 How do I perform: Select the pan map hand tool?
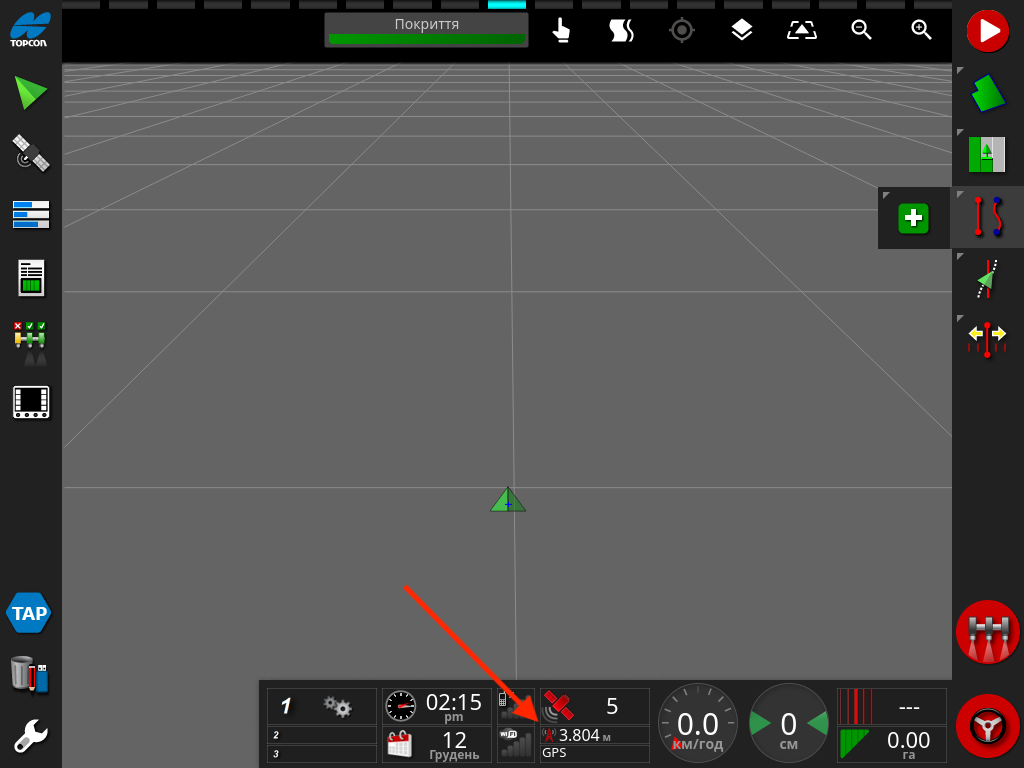(562, 30)
